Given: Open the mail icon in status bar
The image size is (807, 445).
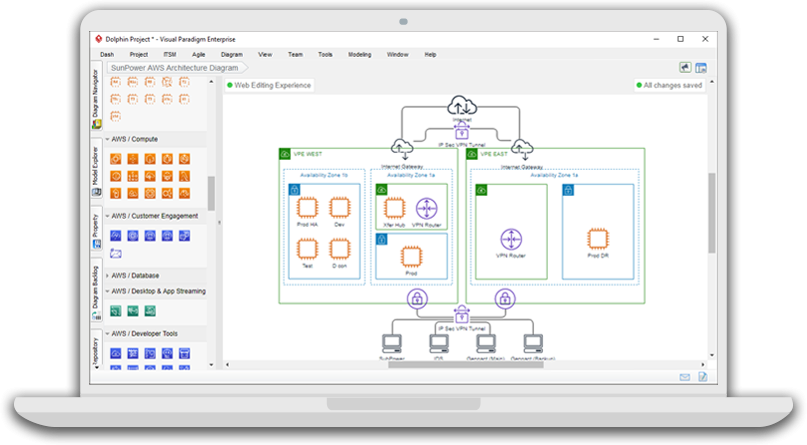Looking at the screenshot, I should pyautogui.click(x=685, y=377).
